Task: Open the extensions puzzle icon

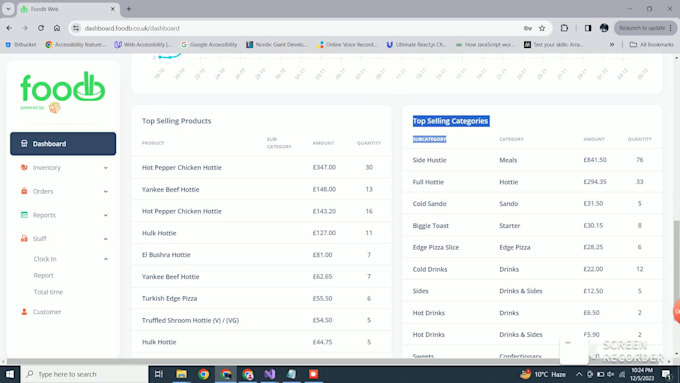Action: click(564, 28)
